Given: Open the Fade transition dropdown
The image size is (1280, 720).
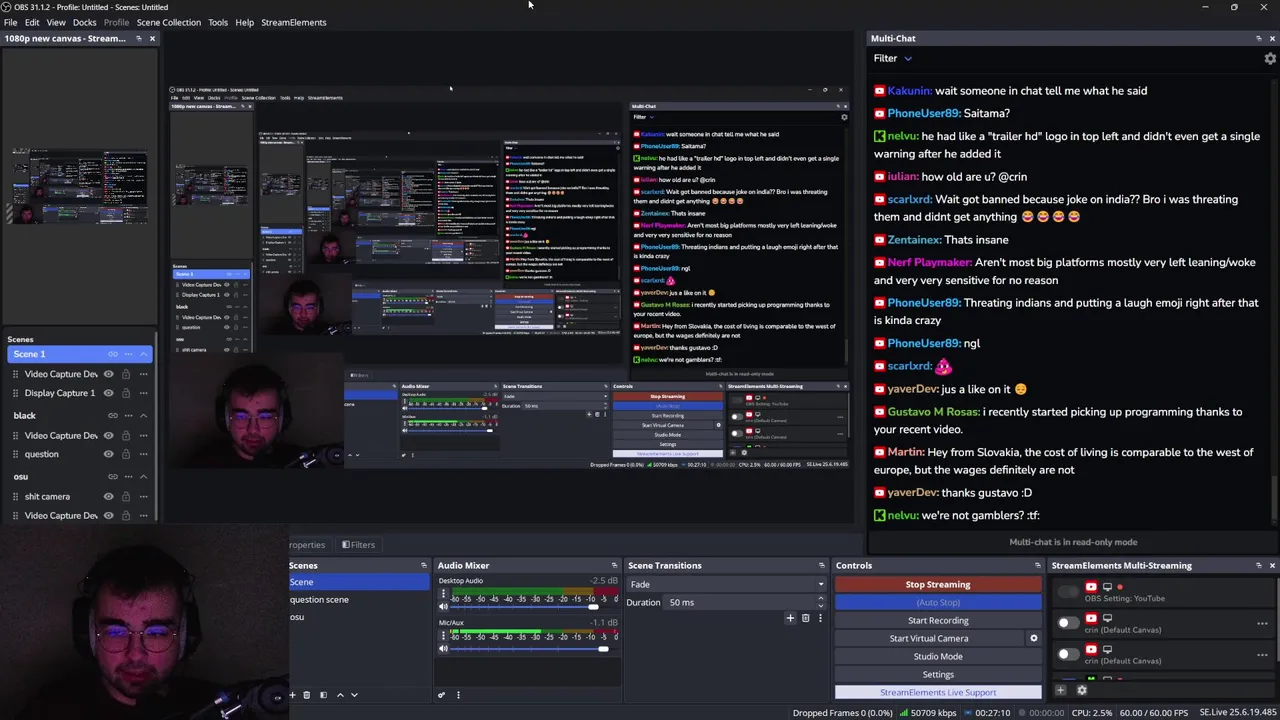Looking at the screenshot, I should click(x=726, y=584).
